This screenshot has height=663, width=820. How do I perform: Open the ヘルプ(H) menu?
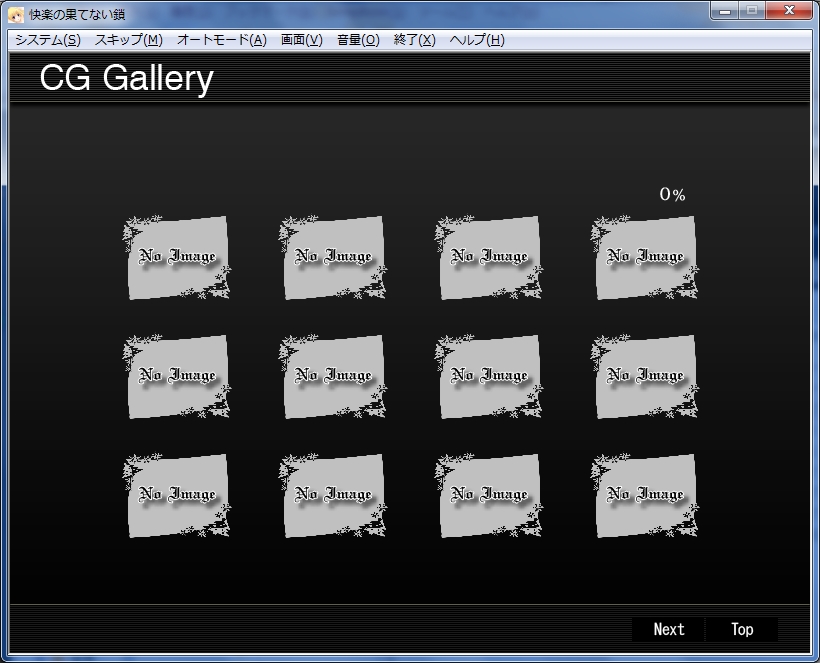click(477, 40)
